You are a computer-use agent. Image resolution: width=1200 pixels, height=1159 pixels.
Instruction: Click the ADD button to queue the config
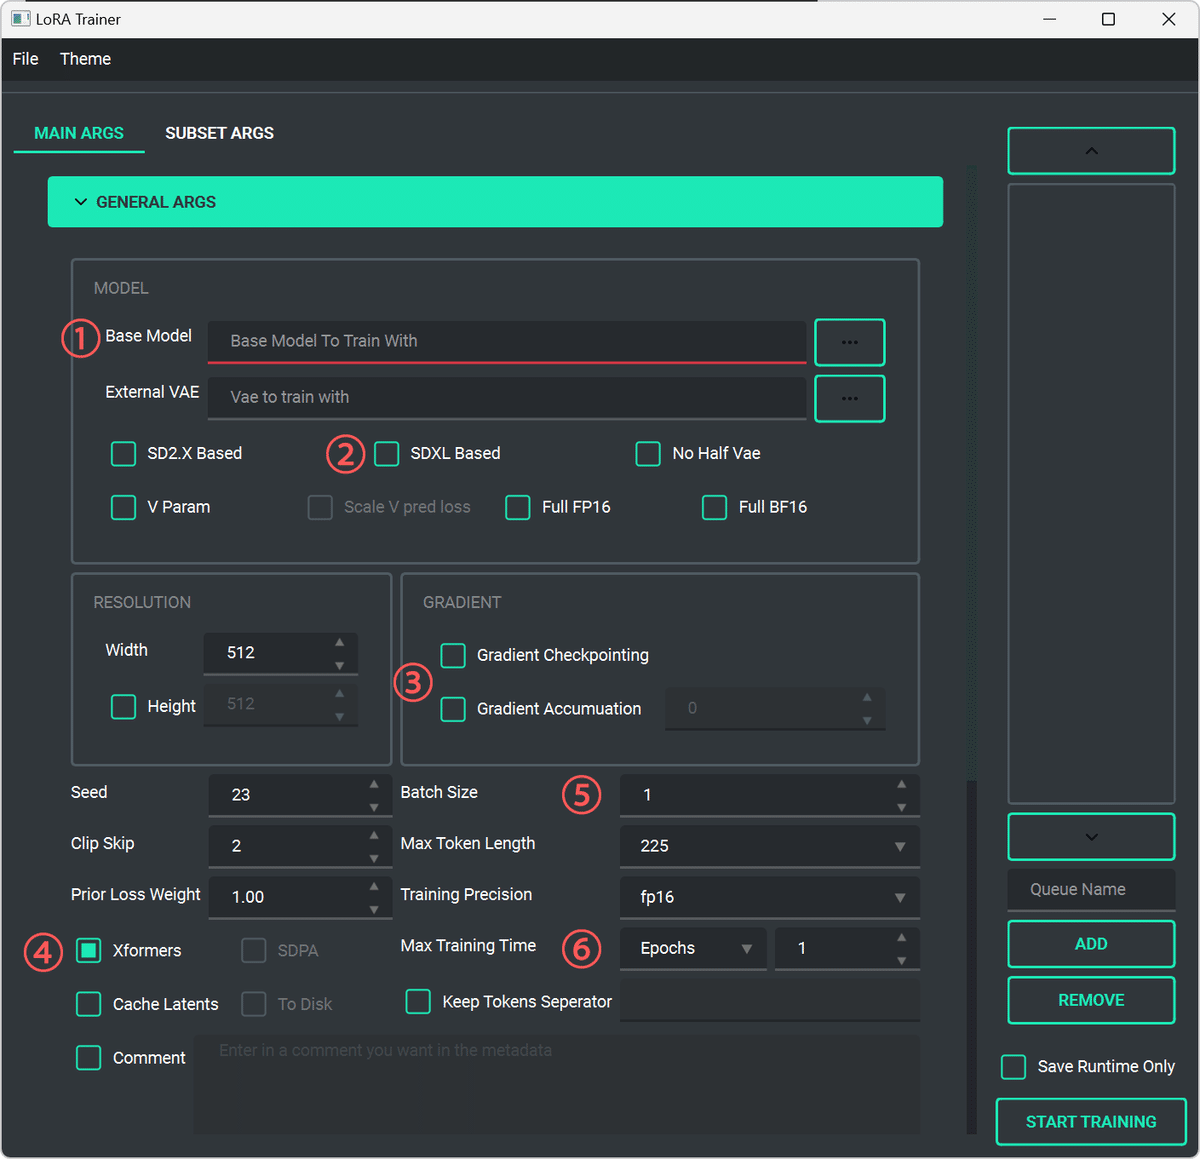click(1090, 943)
